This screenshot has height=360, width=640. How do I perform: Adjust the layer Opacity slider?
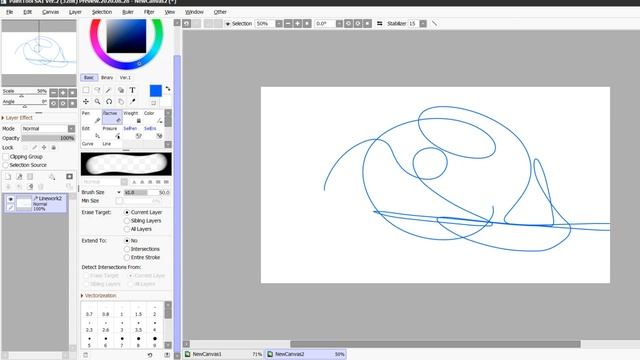click(48, 138)
